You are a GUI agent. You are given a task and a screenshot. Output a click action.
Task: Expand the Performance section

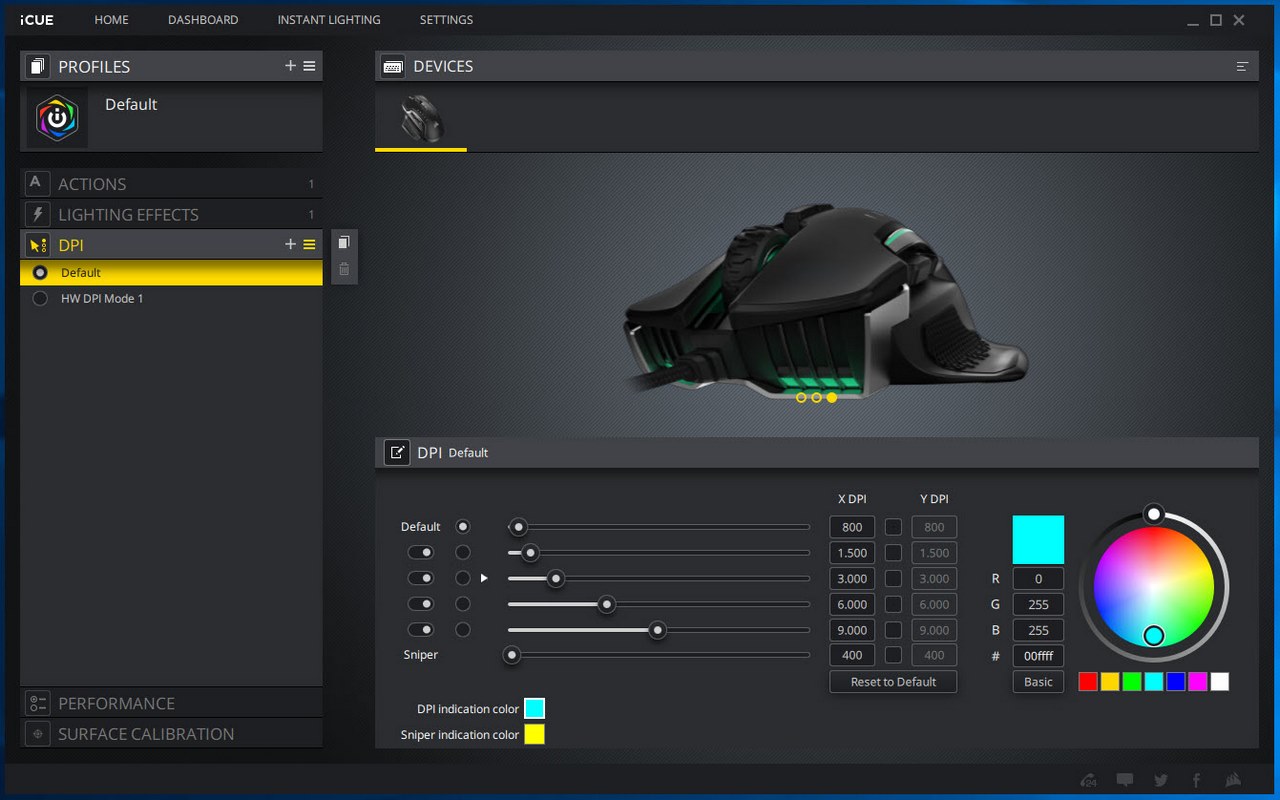pos(171,703)
